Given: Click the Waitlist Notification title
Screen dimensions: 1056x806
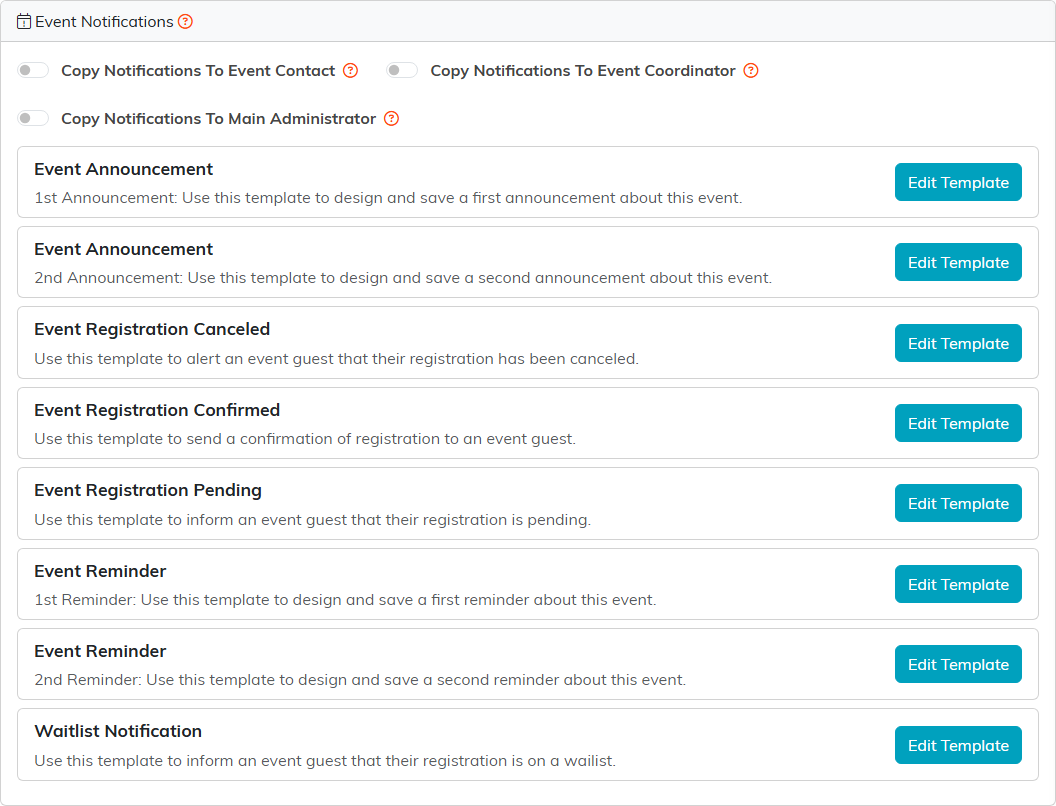Looking at the screenshot, I should click(x=118, y=731).
